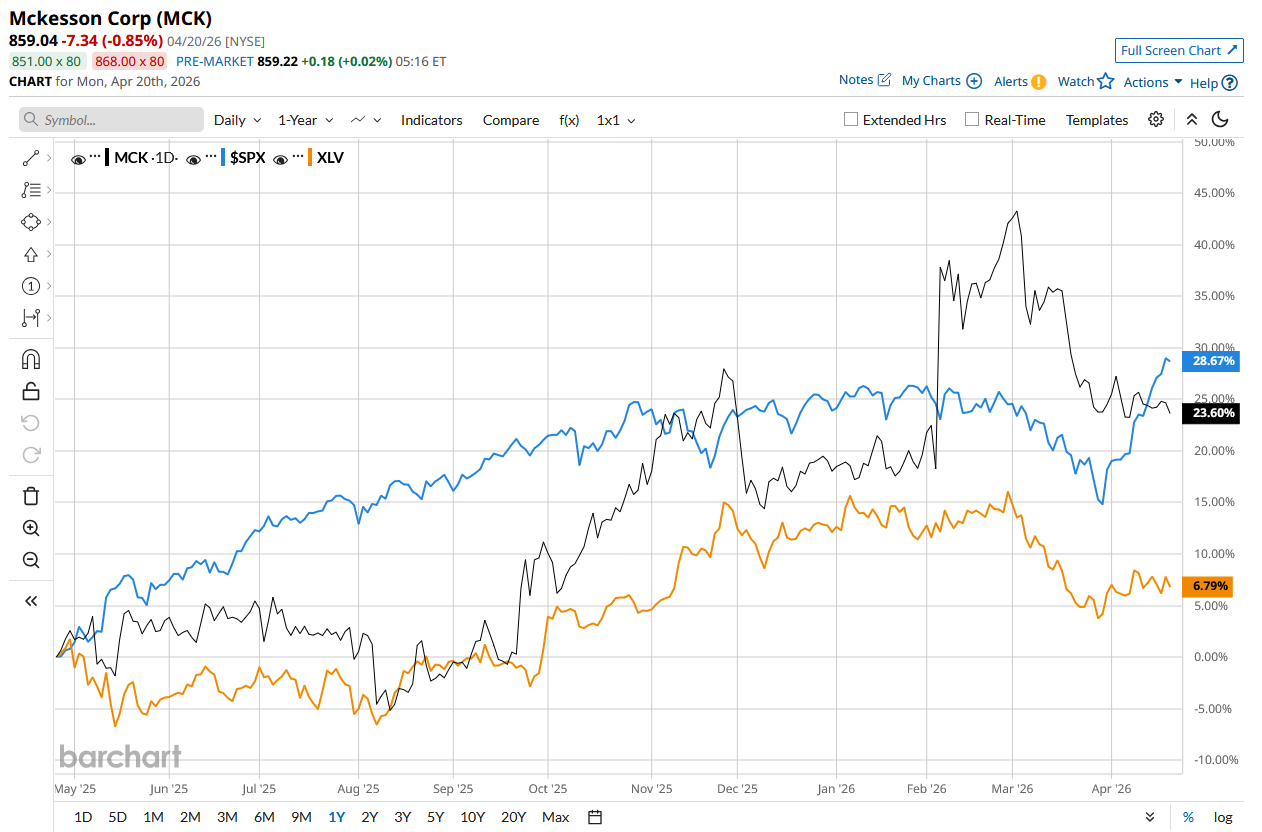Click the 23.60% MCK value label
The width and height of the screenshot is (1262, 832).
tap(1211, 413)
